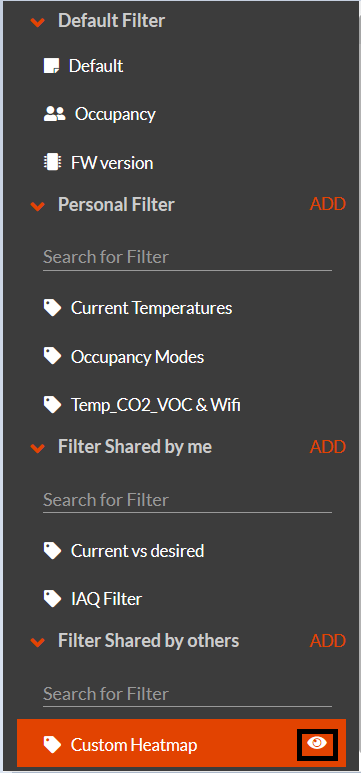This screenshot has width=361, height=773.
Task: Click the chip icon beside FW version
Action: (x=51, y=162)
